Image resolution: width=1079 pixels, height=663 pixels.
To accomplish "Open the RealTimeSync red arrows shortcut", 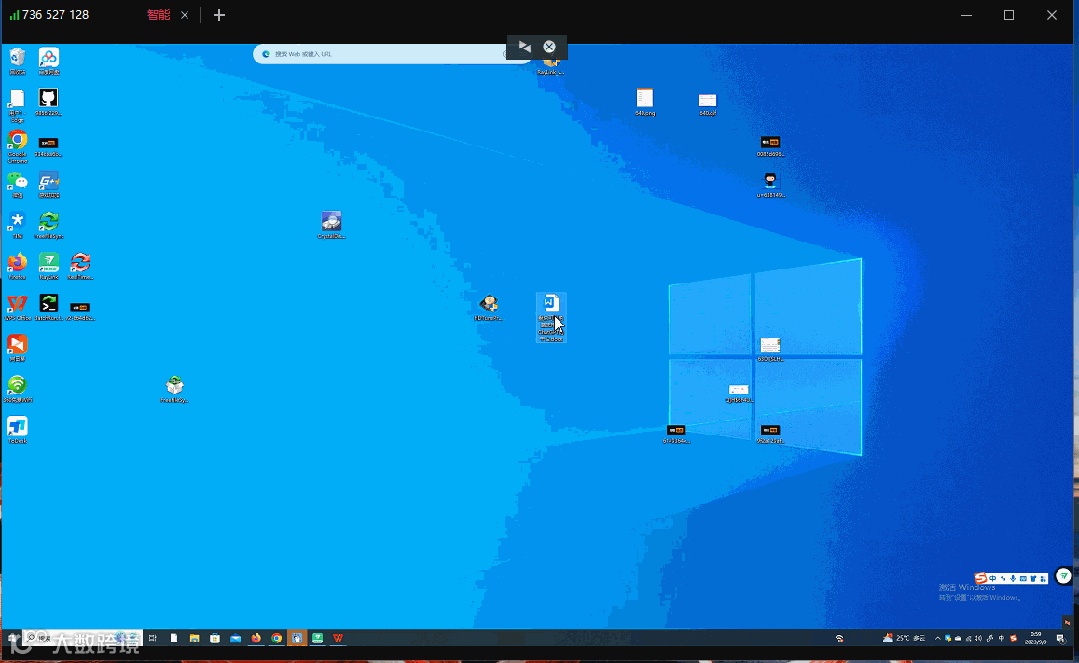I will click(x=80, y=266).
